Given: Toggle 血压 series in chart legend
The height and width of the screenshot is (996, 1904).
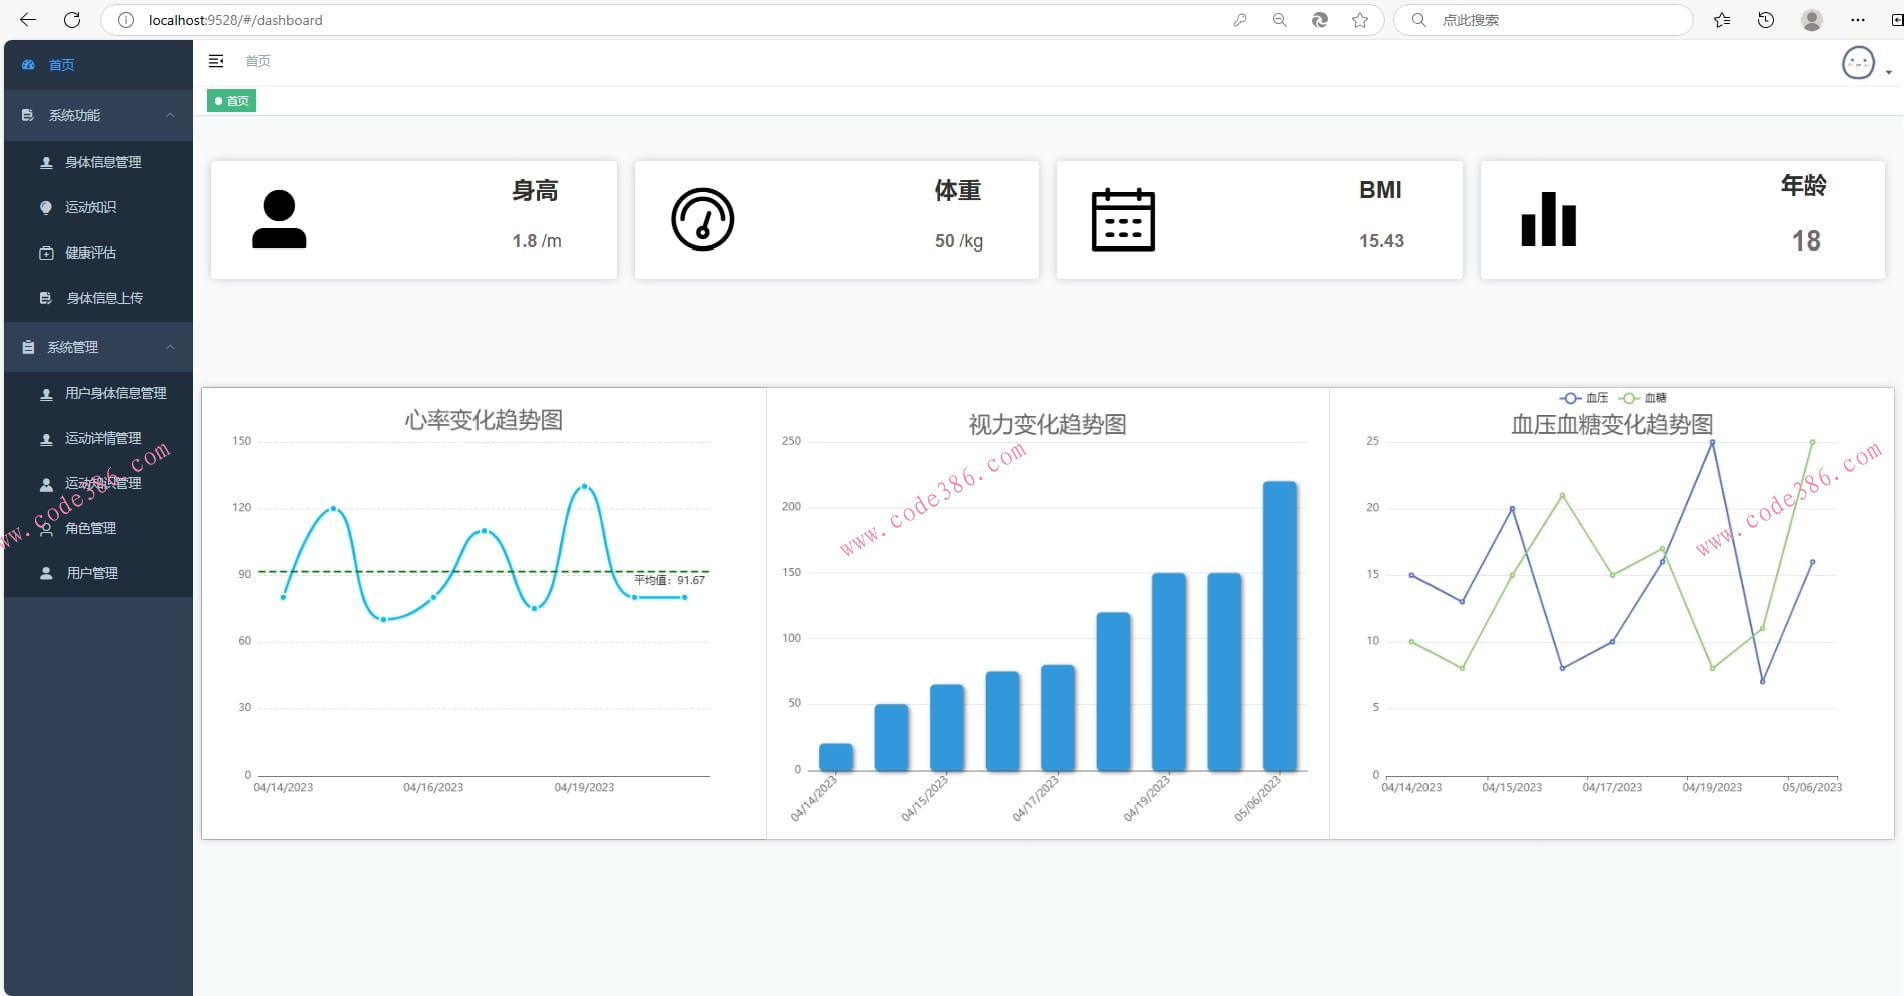Looking at the screenshot, I should 1584,398.
